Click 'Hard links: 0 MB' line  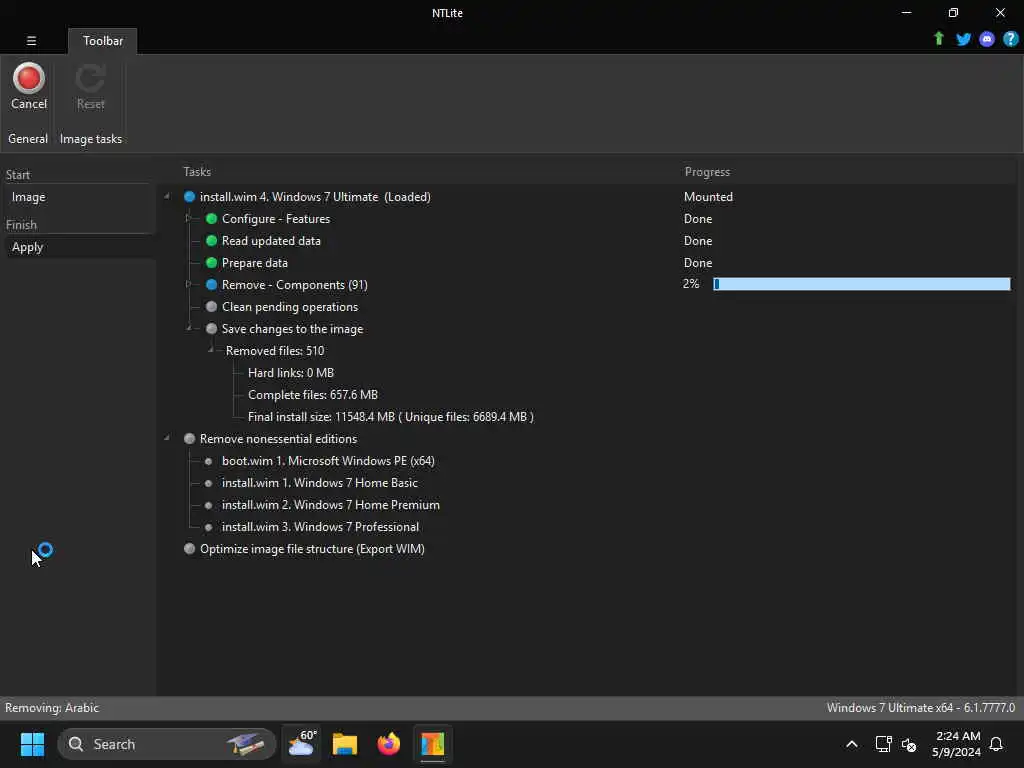click(x=291, y=373)
